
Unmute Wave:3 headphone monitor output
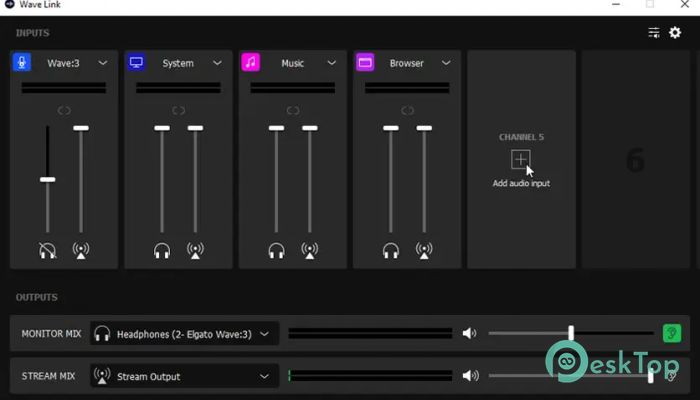pos(47,250)
